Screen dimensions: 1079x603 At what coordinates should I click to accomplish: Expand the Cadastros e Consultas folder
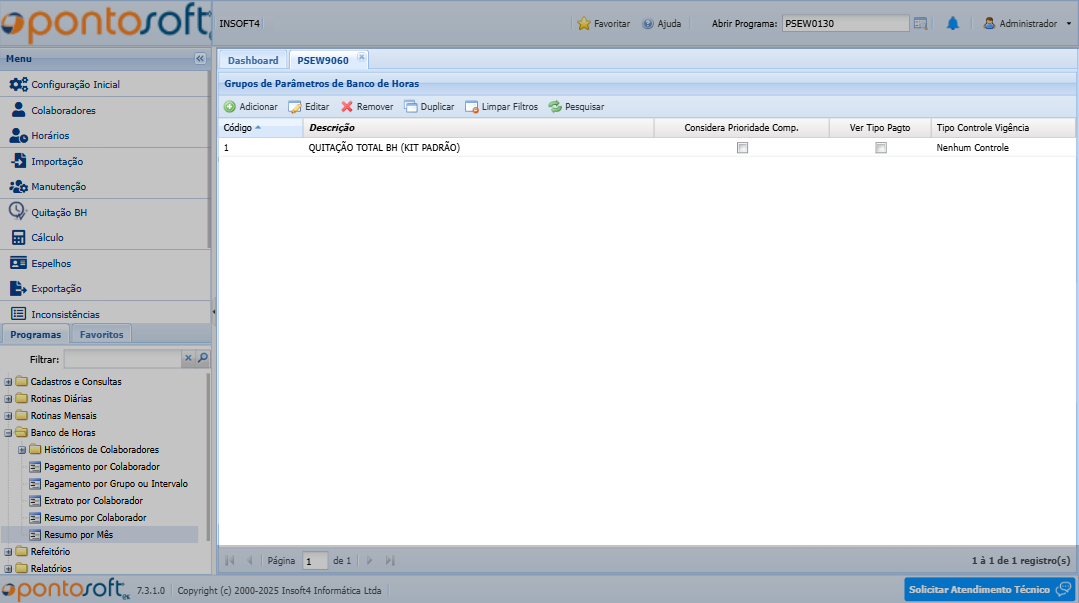pyautogui.click(x=9, y=382)
